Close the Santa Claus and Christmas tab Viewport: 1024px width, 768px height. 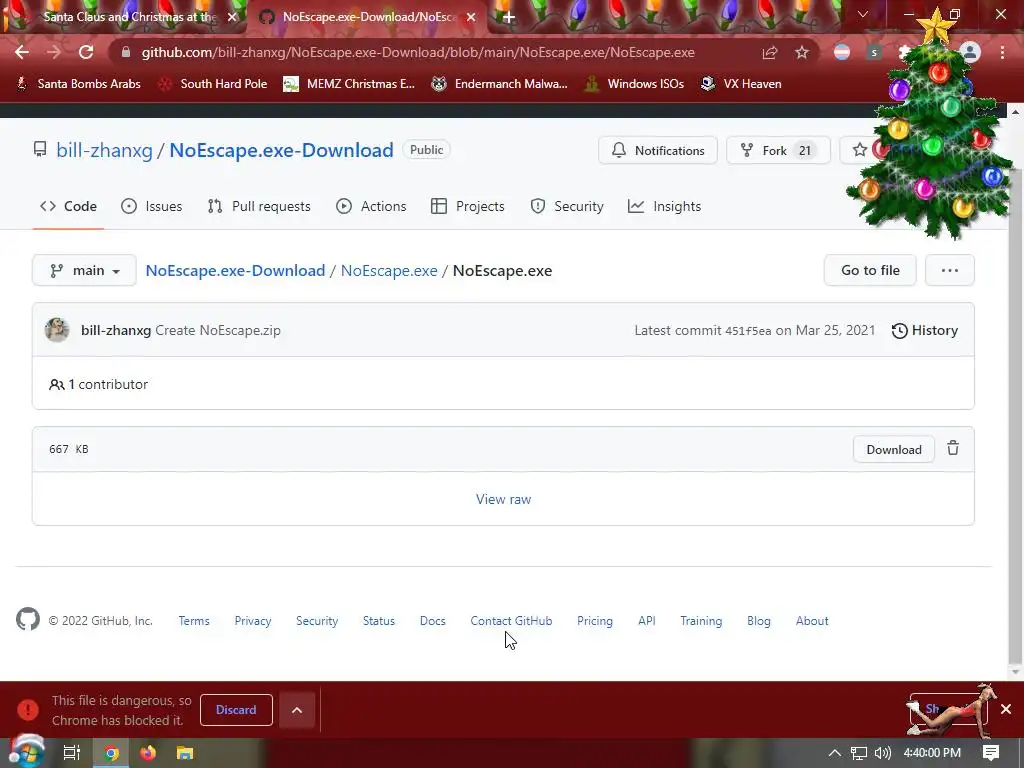232,17
